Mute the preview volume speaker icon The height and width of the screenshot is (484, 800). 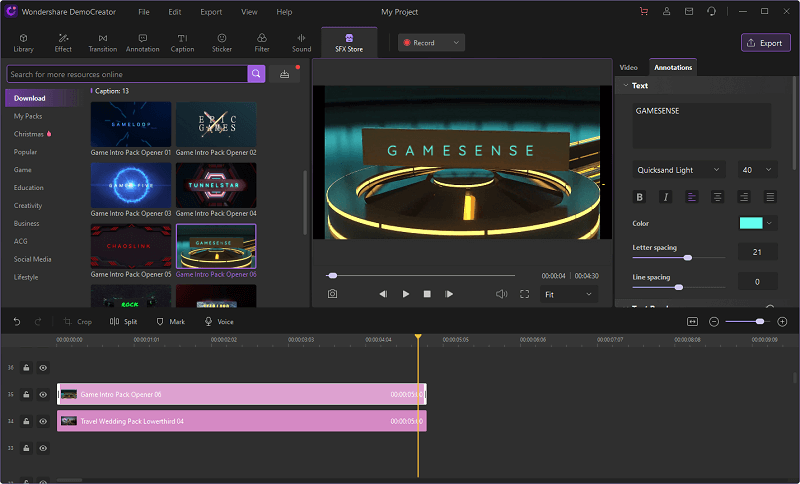[502, 294]
